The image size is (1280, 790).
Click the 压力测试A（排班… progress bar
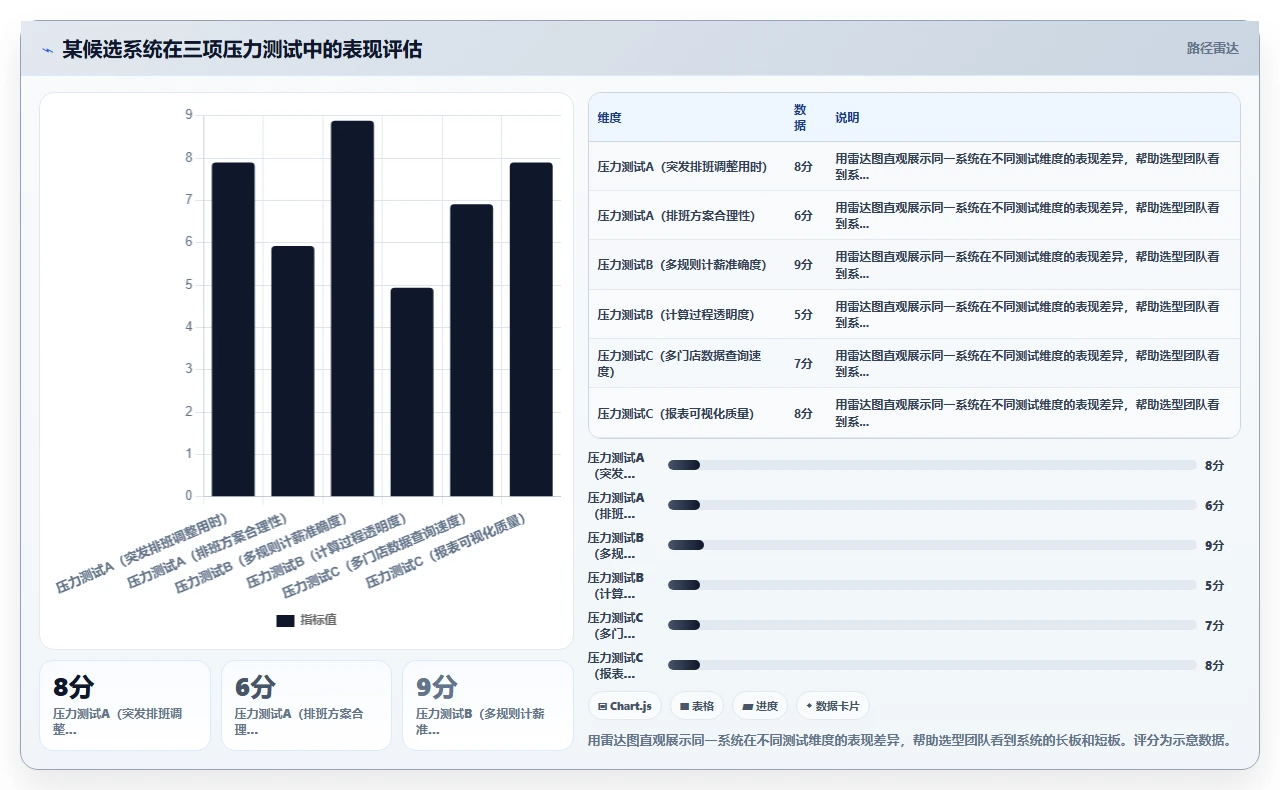pos(932,505)
